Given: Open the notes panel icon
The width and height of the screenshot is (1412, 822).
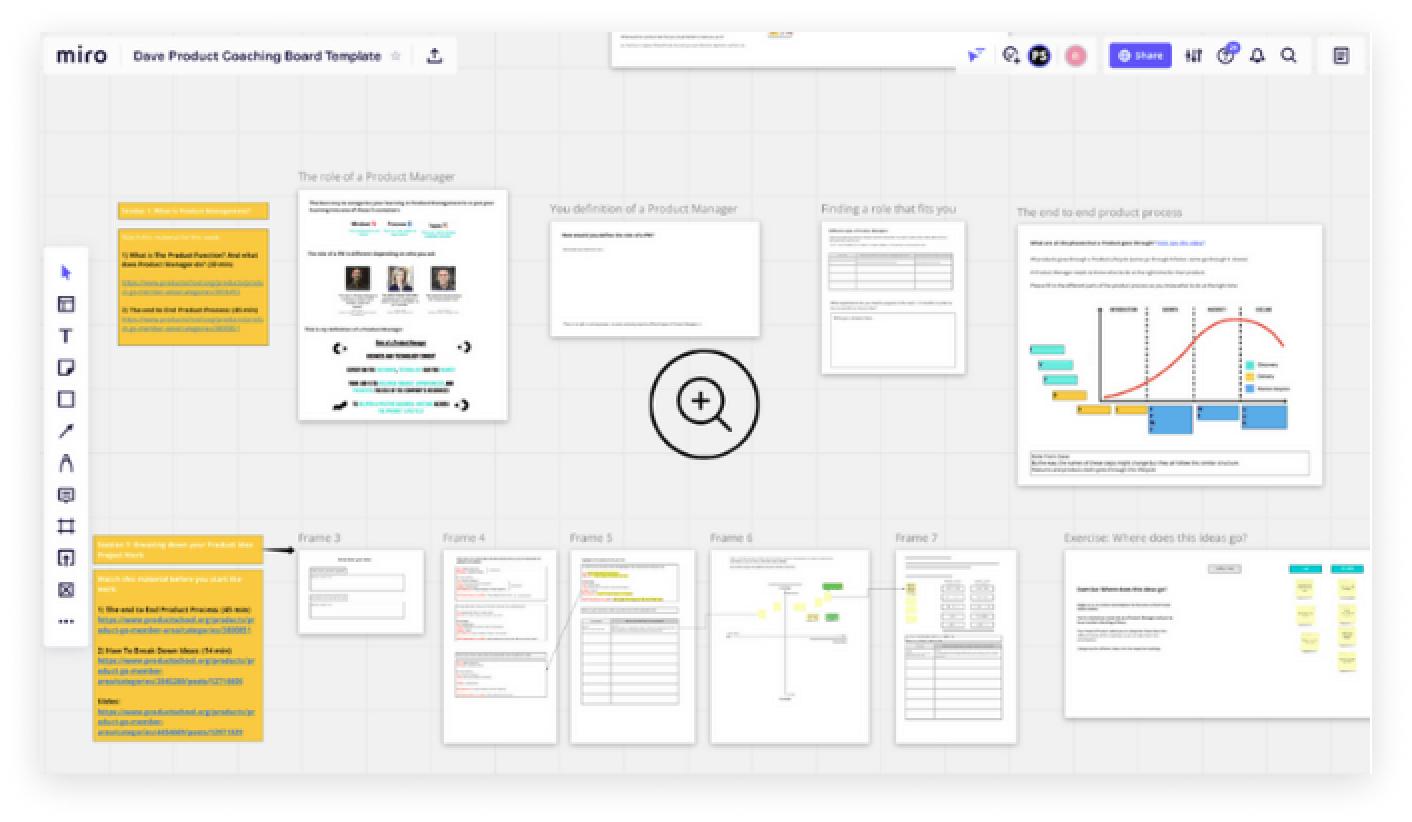Looking at the screenshot, I should click(1342, 56).
